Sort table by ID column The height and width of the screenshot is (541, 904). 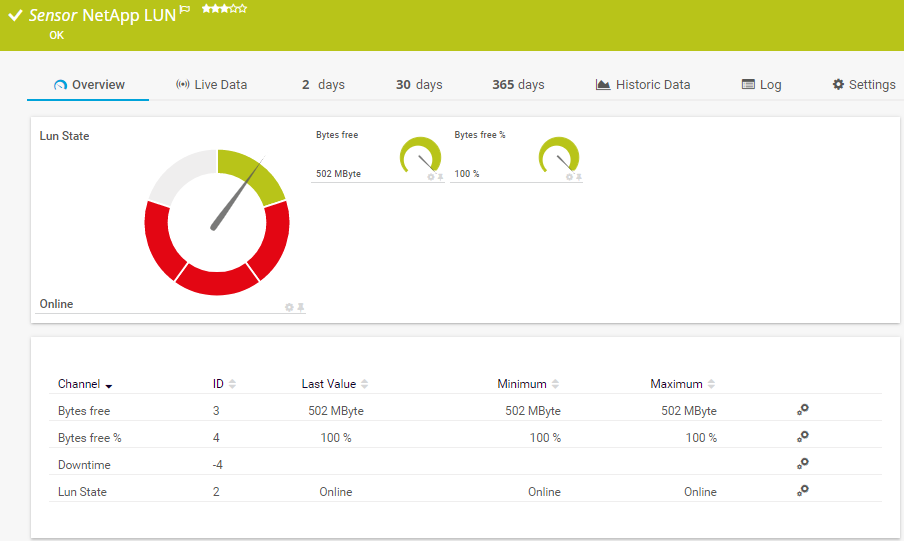(x=232, y=384)
